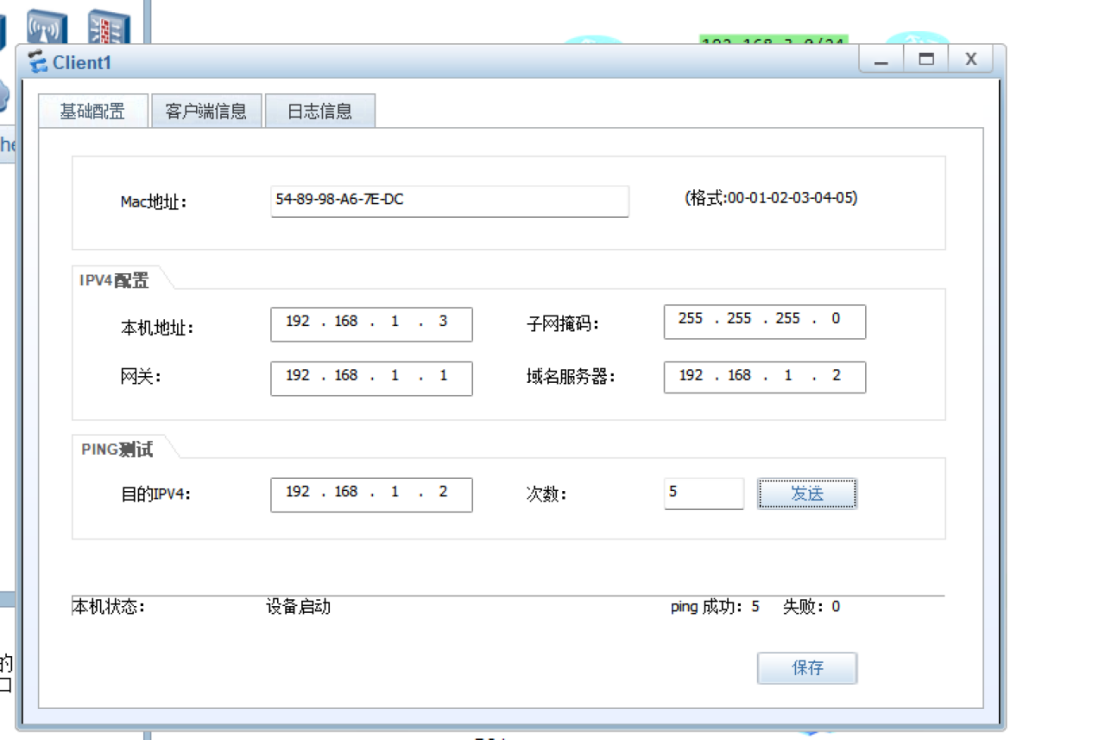Click the 子网掩码 field
Image resolution: width=1106 pixels, height=740 pixels.
tap(764, 320)
